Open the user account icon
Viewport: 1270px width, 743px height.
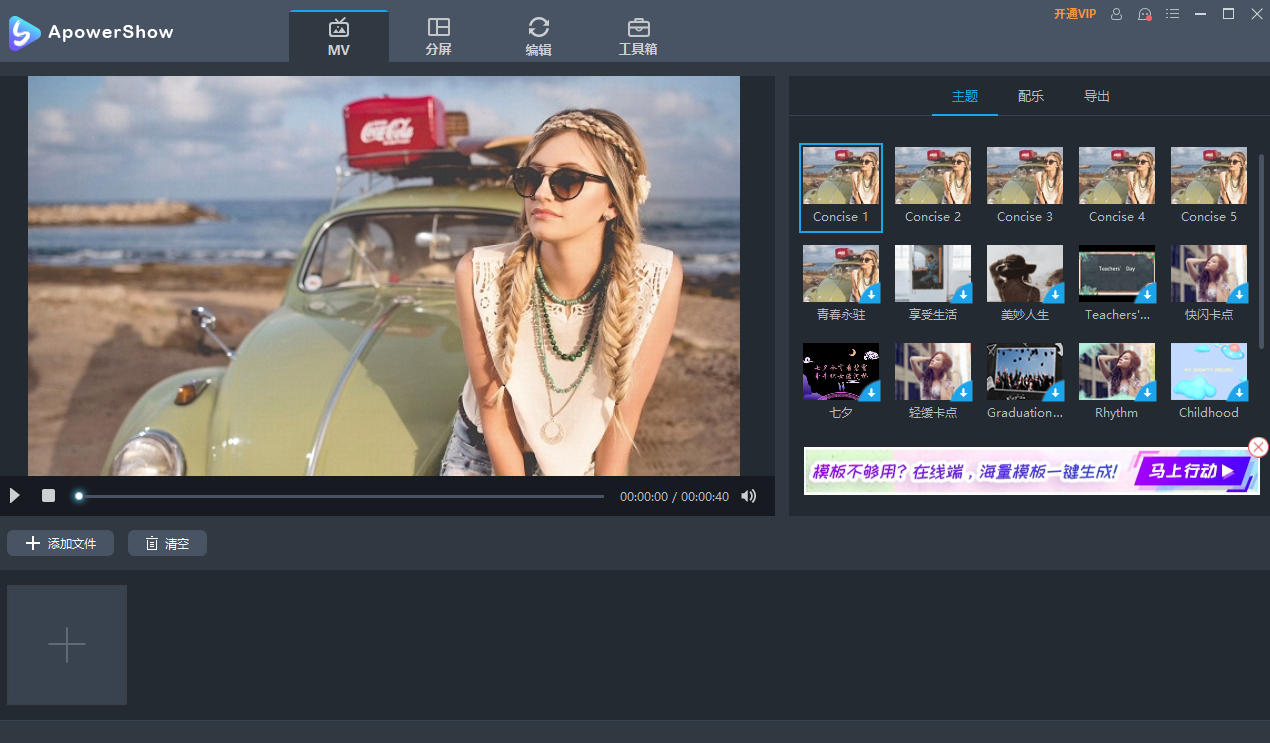point(1117,14)
